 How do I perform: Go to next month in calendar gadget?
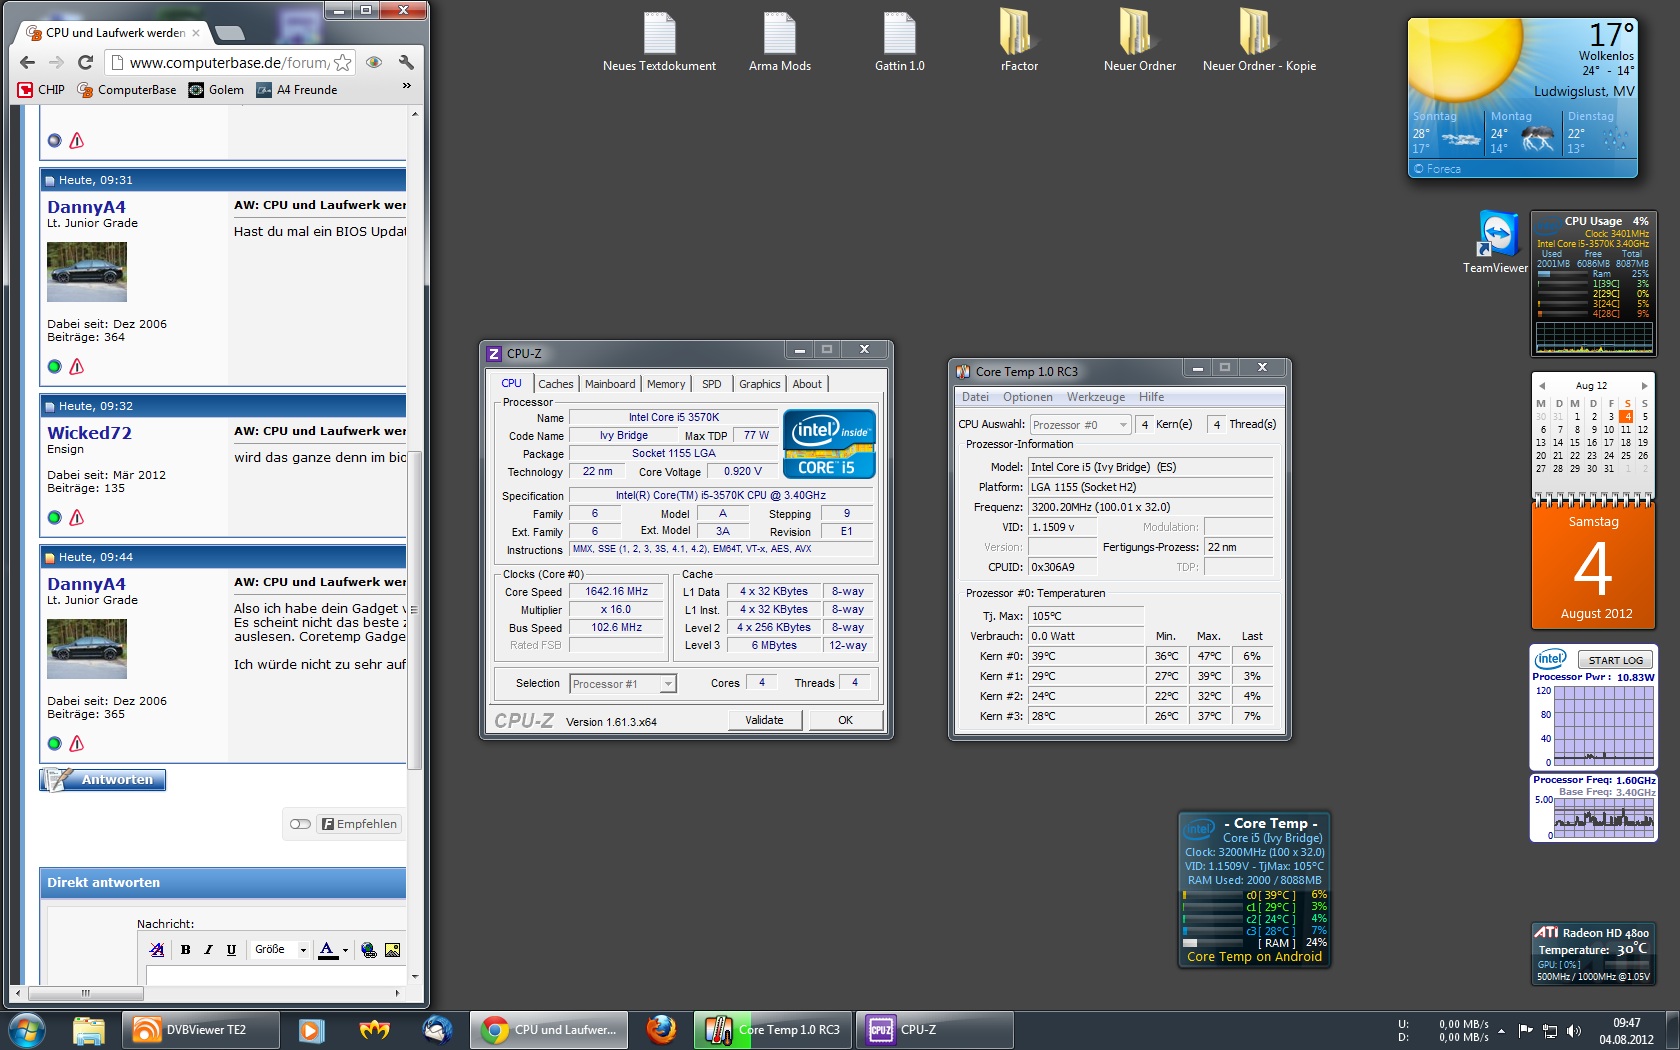(1644, 385)
